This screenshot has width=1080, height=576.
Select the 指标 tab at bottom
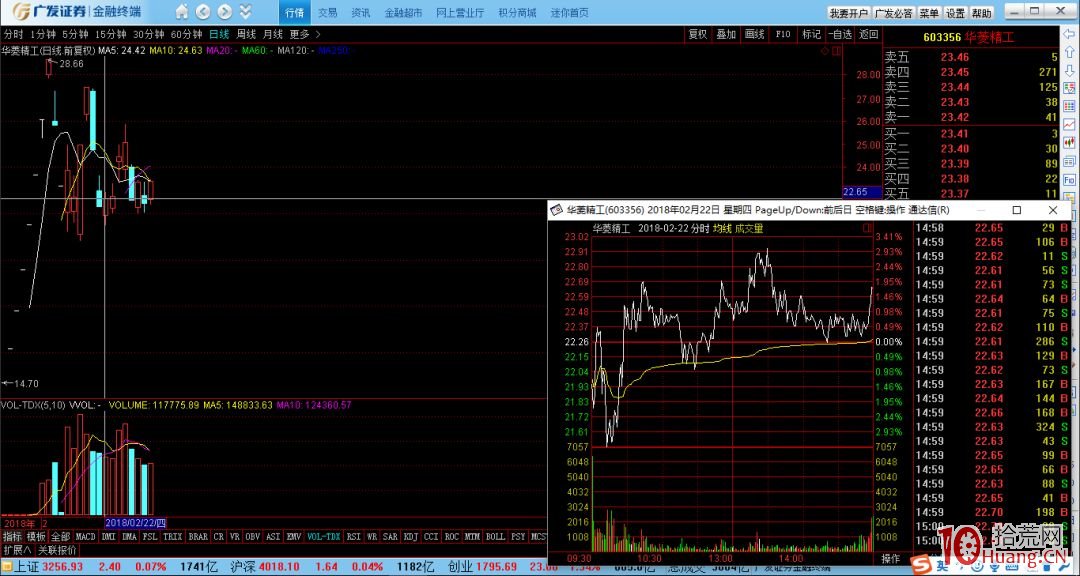[12, 536]
